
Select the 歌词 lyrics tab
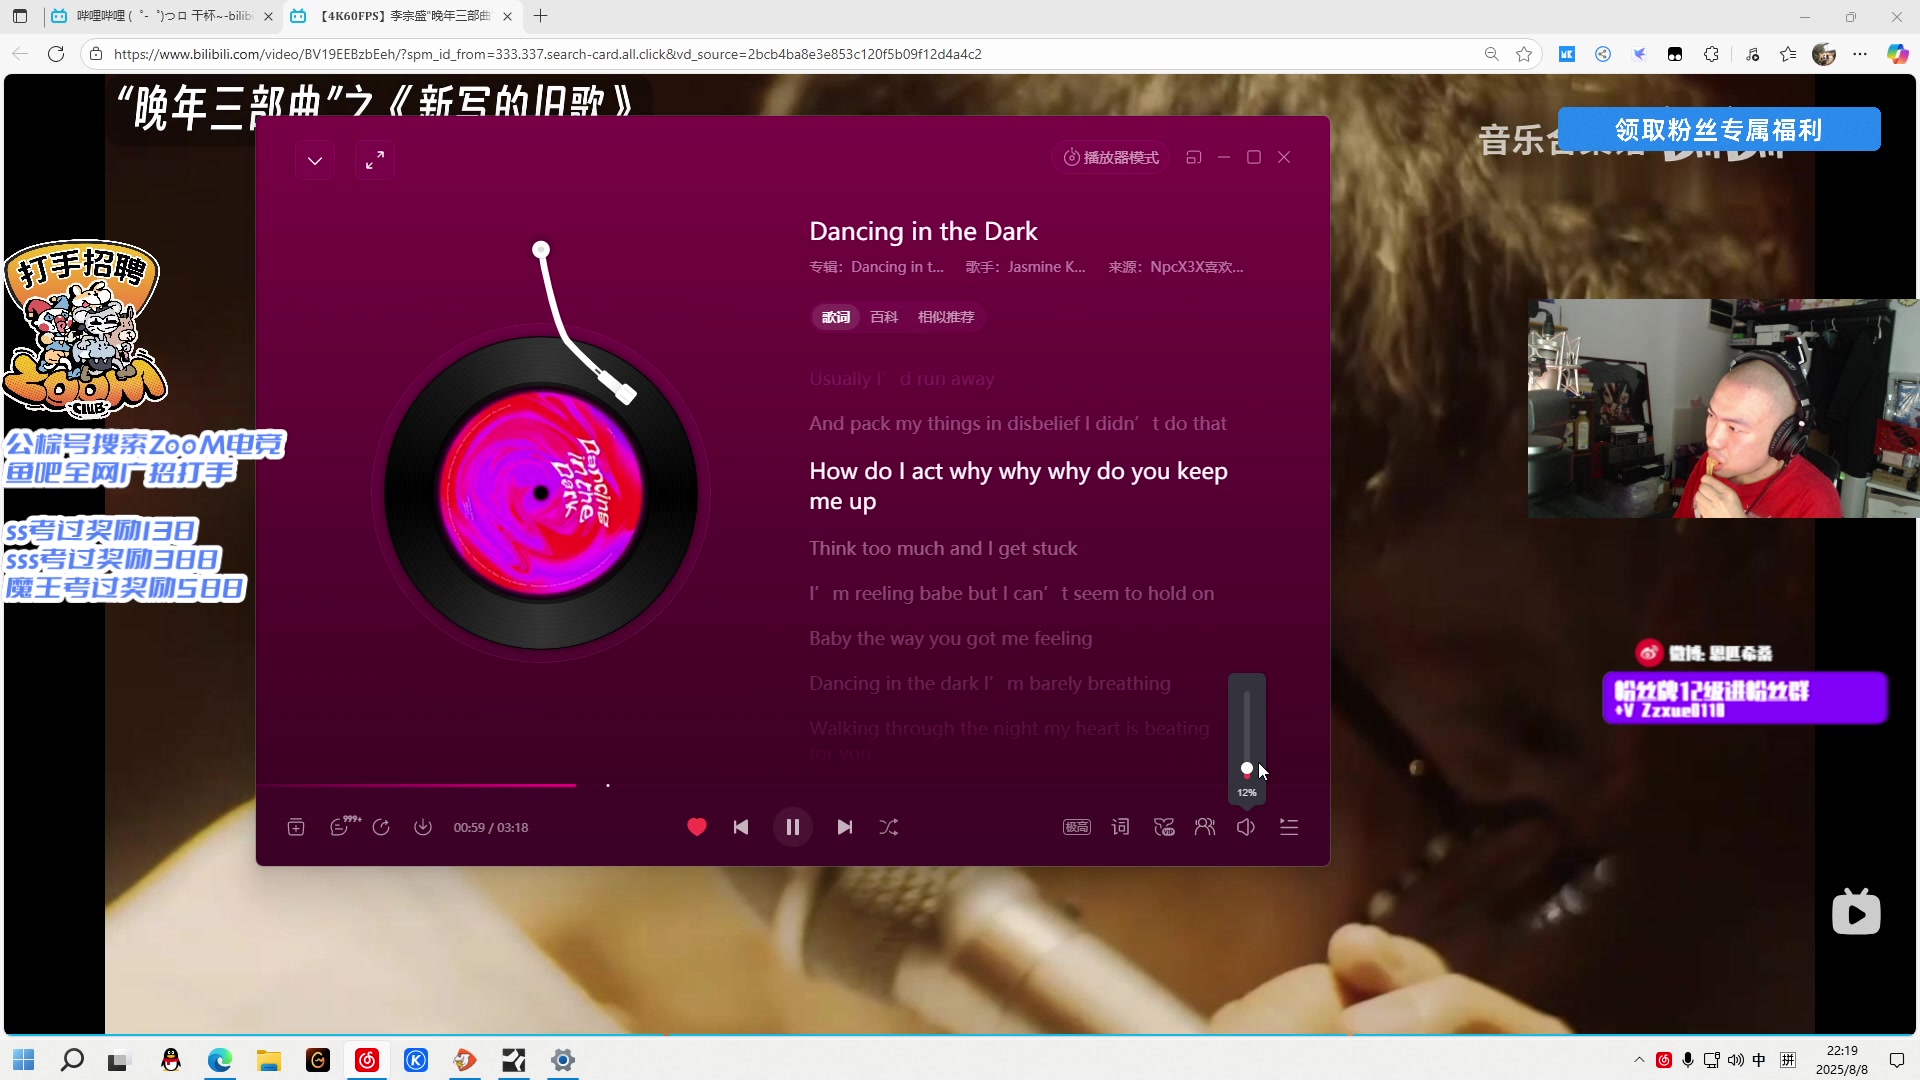coord(836,317)
